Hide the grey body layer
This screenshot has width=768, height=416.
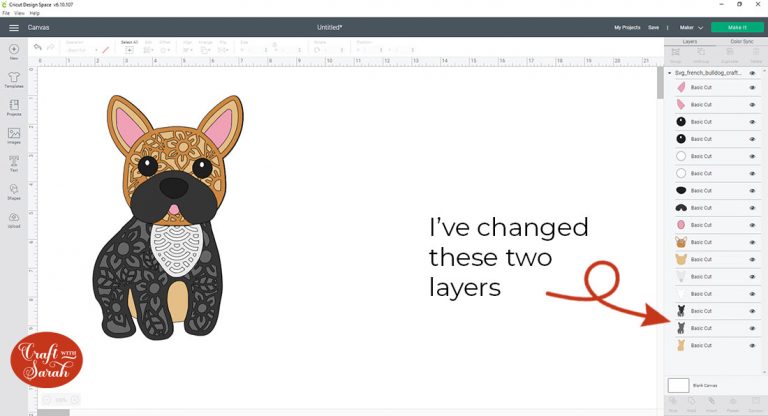(x=752, y=328)
